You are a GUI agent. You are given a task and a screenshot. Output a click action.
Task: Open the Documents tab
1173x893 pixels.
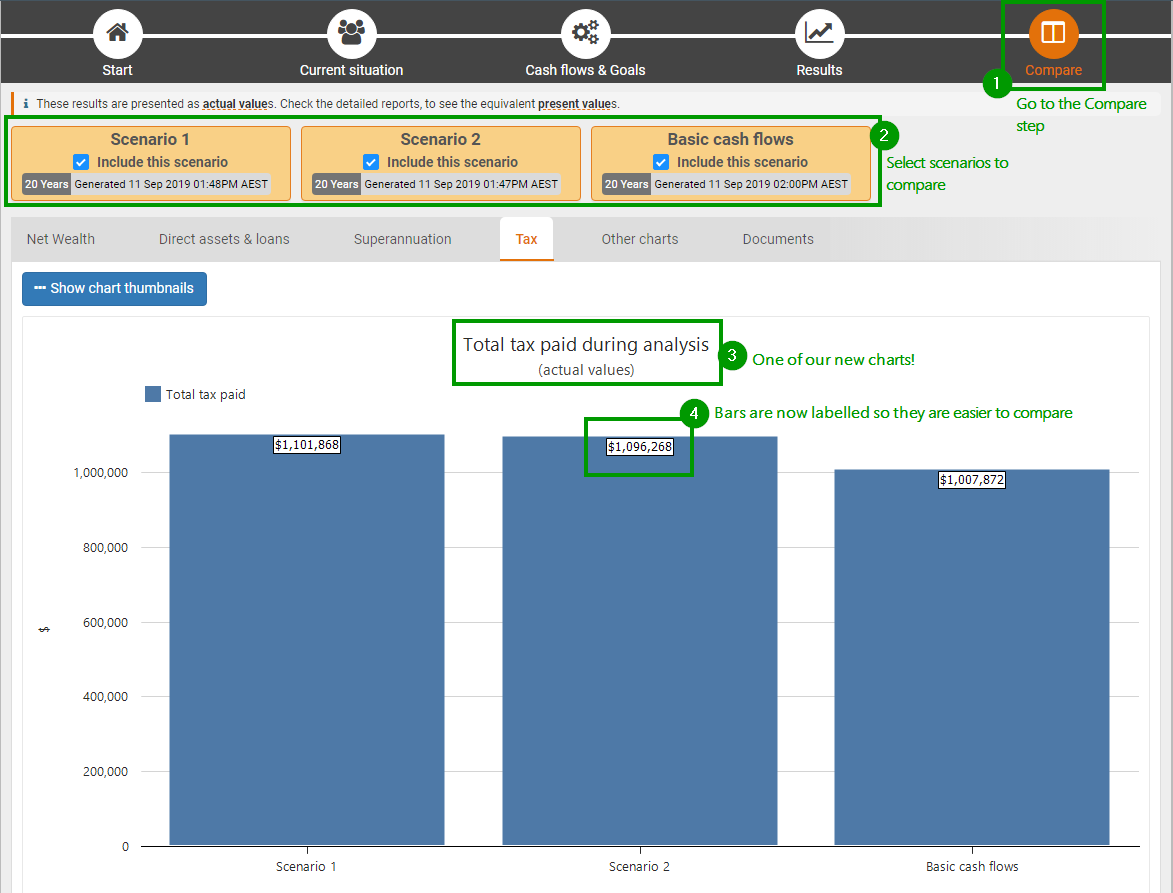[x=777, y=239]
